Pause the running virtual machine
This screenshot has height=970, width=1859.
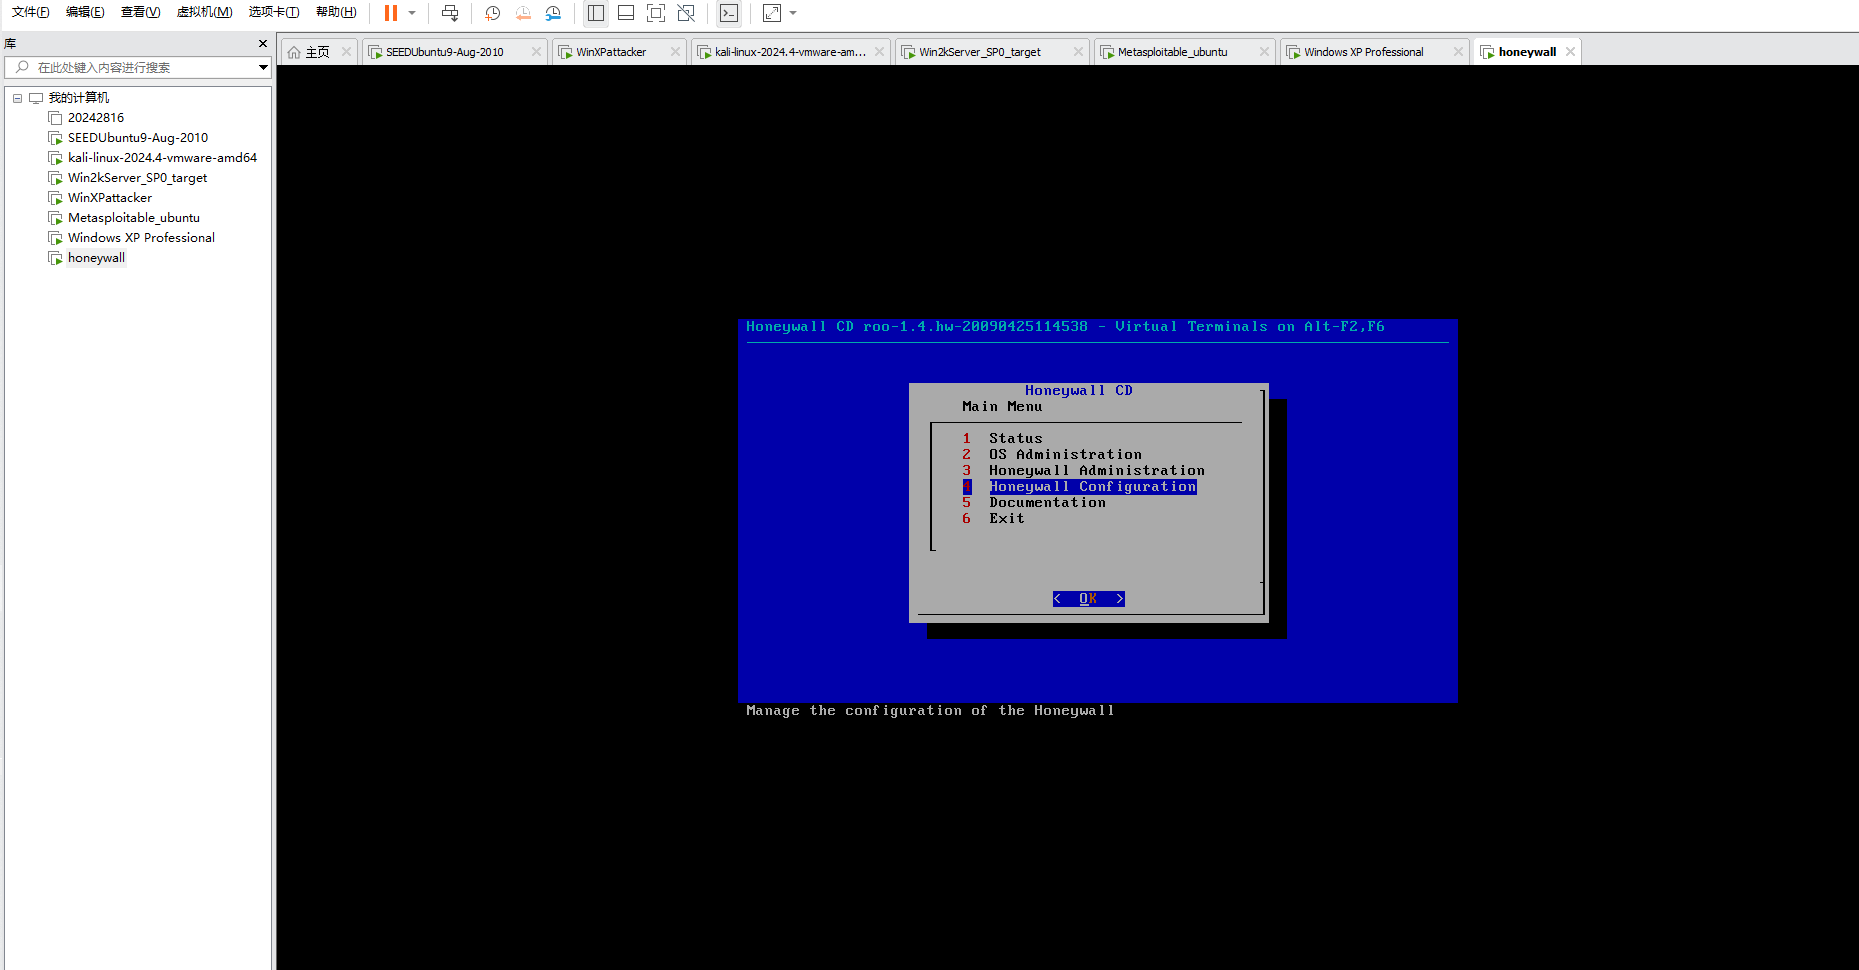(390, 13)
